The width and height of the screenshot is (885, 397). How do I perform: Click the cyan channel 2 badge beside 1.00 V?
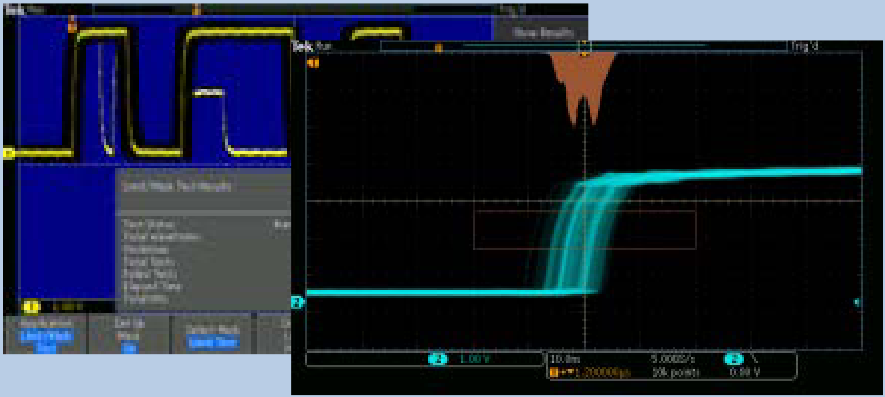coord(438,359)
